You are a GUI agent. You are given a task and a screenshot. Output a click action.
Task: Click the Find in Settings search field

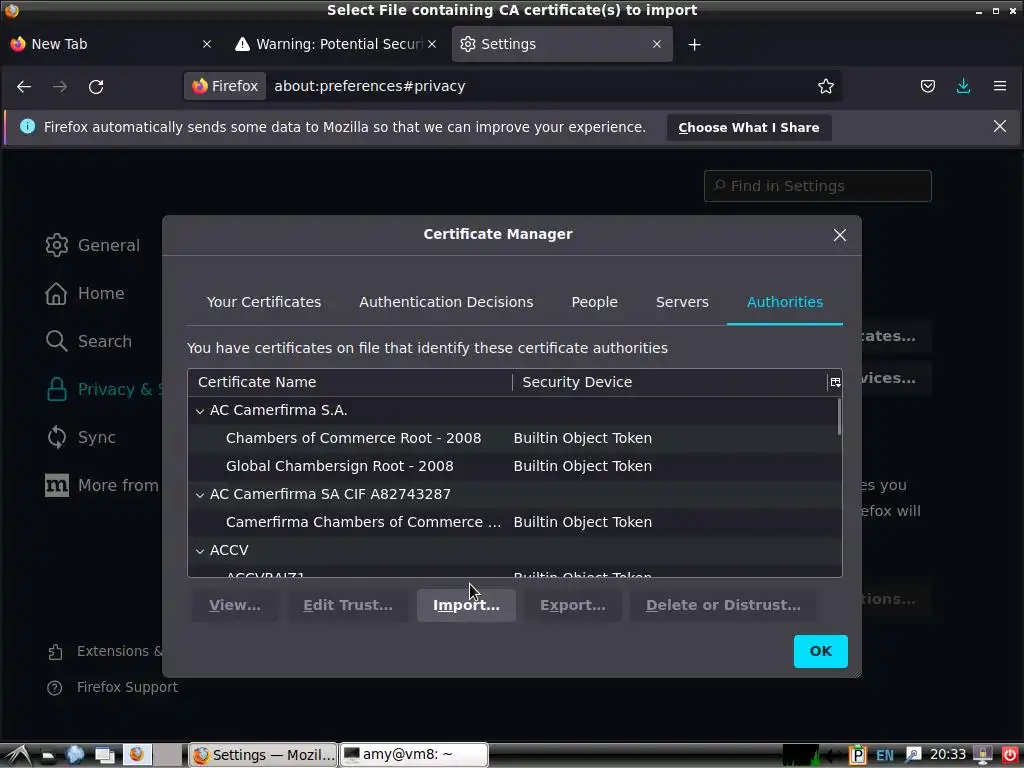click(818, 186)
